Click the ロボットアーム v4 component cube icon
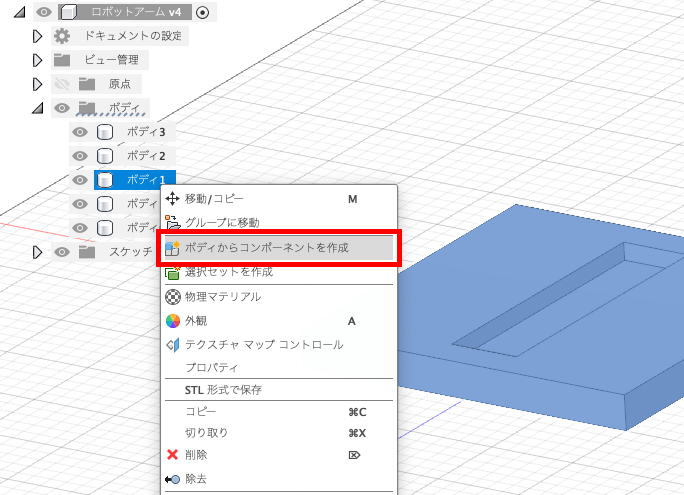This screenshot has height=495, width=684. pyautogui.click(x=67, y=12)
